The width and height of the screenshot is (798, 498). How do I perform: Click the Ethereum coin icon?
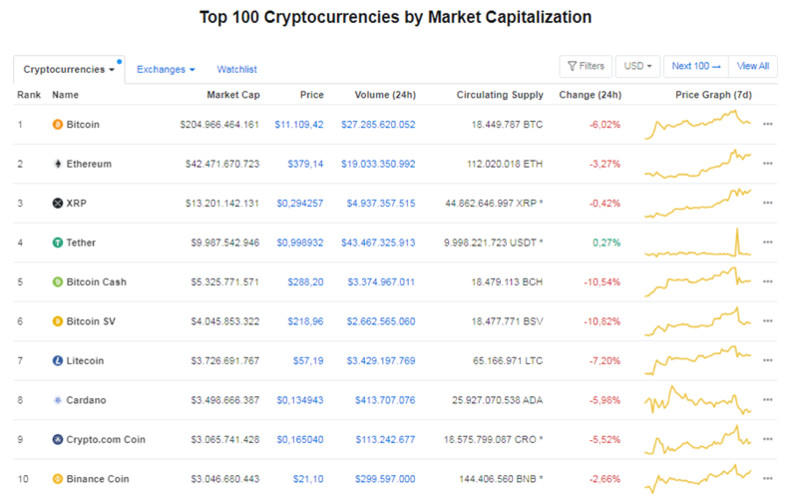[57, 164]
